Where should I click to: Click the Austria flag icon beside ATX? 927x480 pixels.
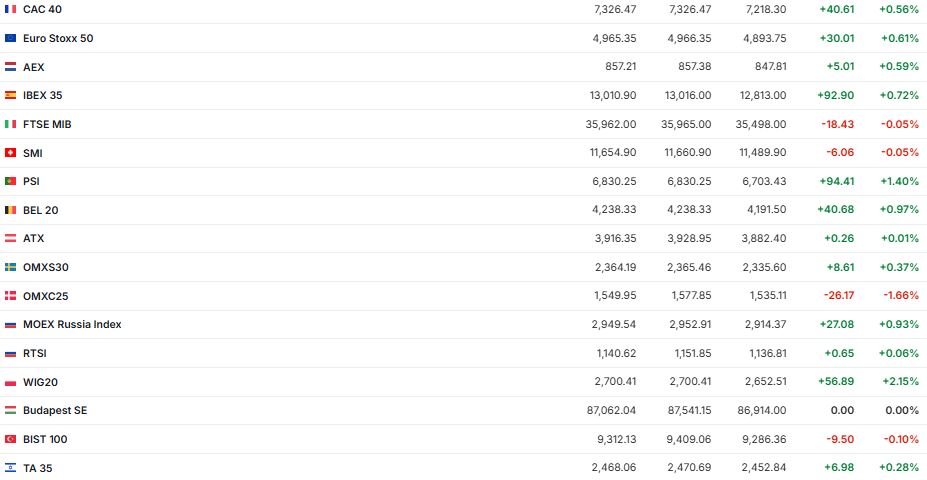pyautogui.click(x=11, y=238)
